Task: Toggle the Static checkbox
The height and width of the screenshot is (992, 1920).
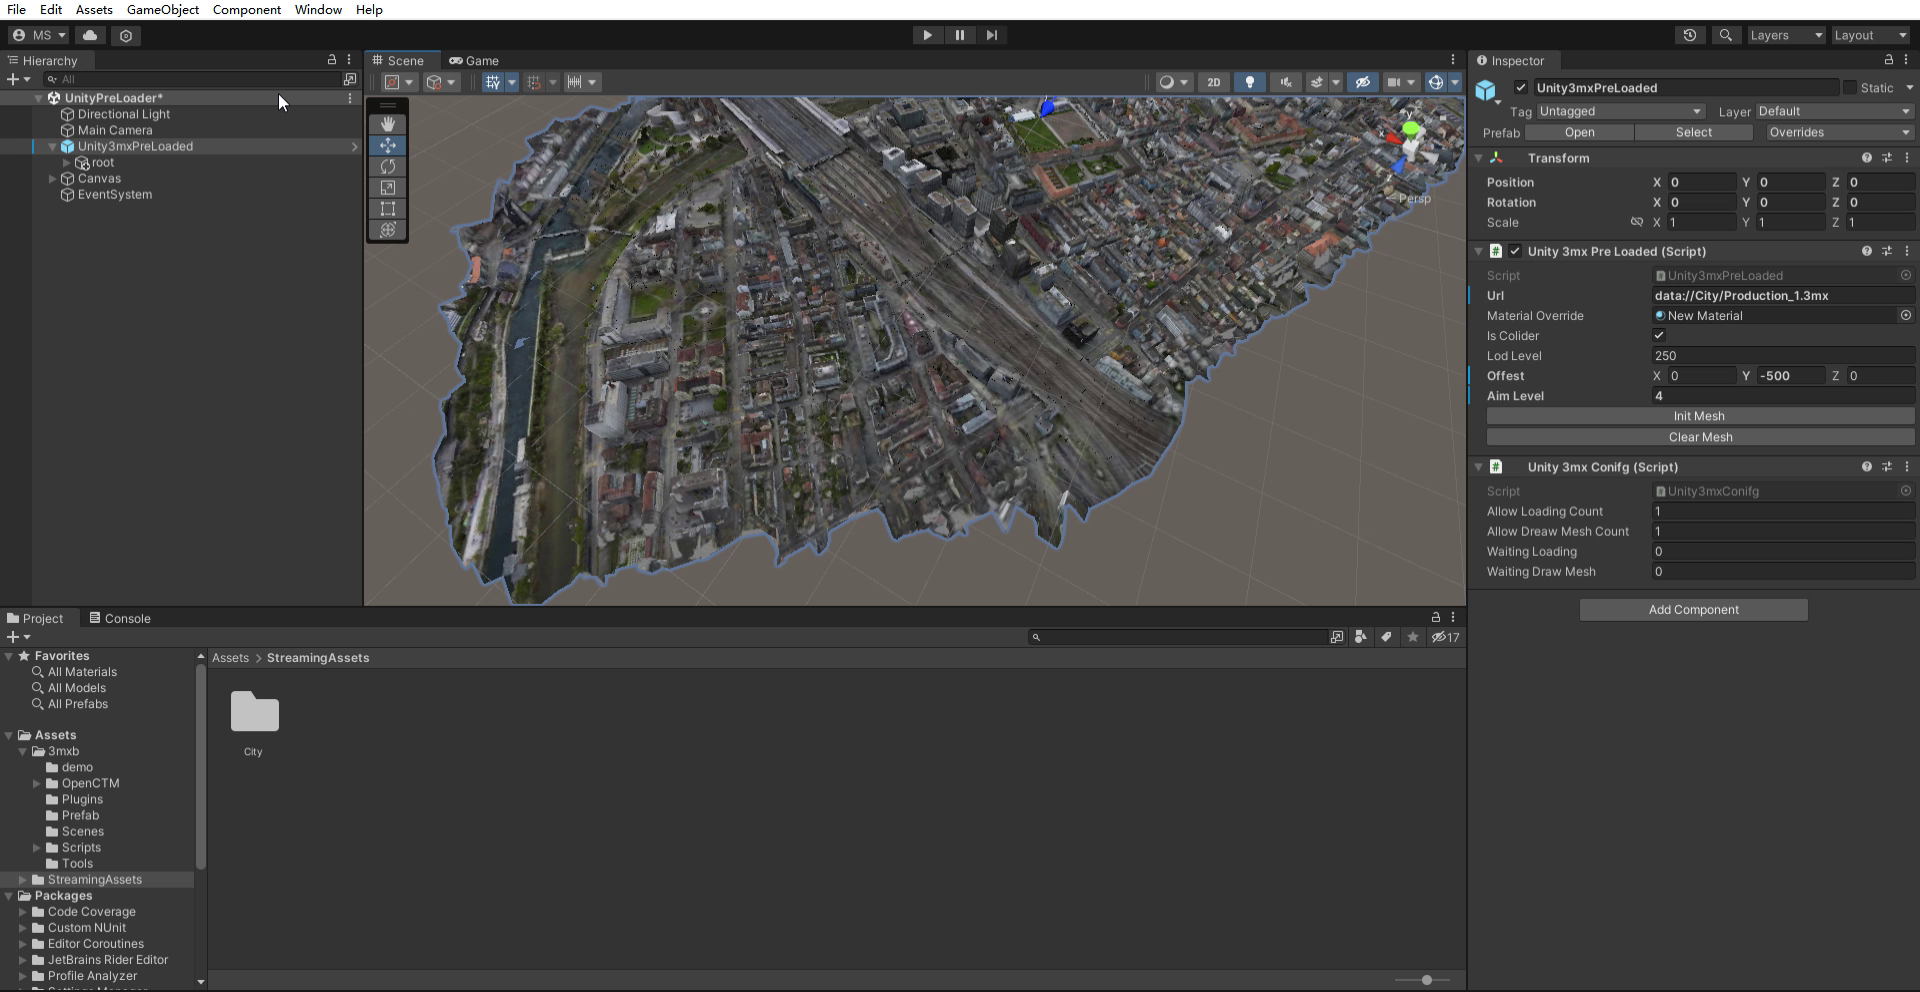Action: click(x=1849, y=87)
